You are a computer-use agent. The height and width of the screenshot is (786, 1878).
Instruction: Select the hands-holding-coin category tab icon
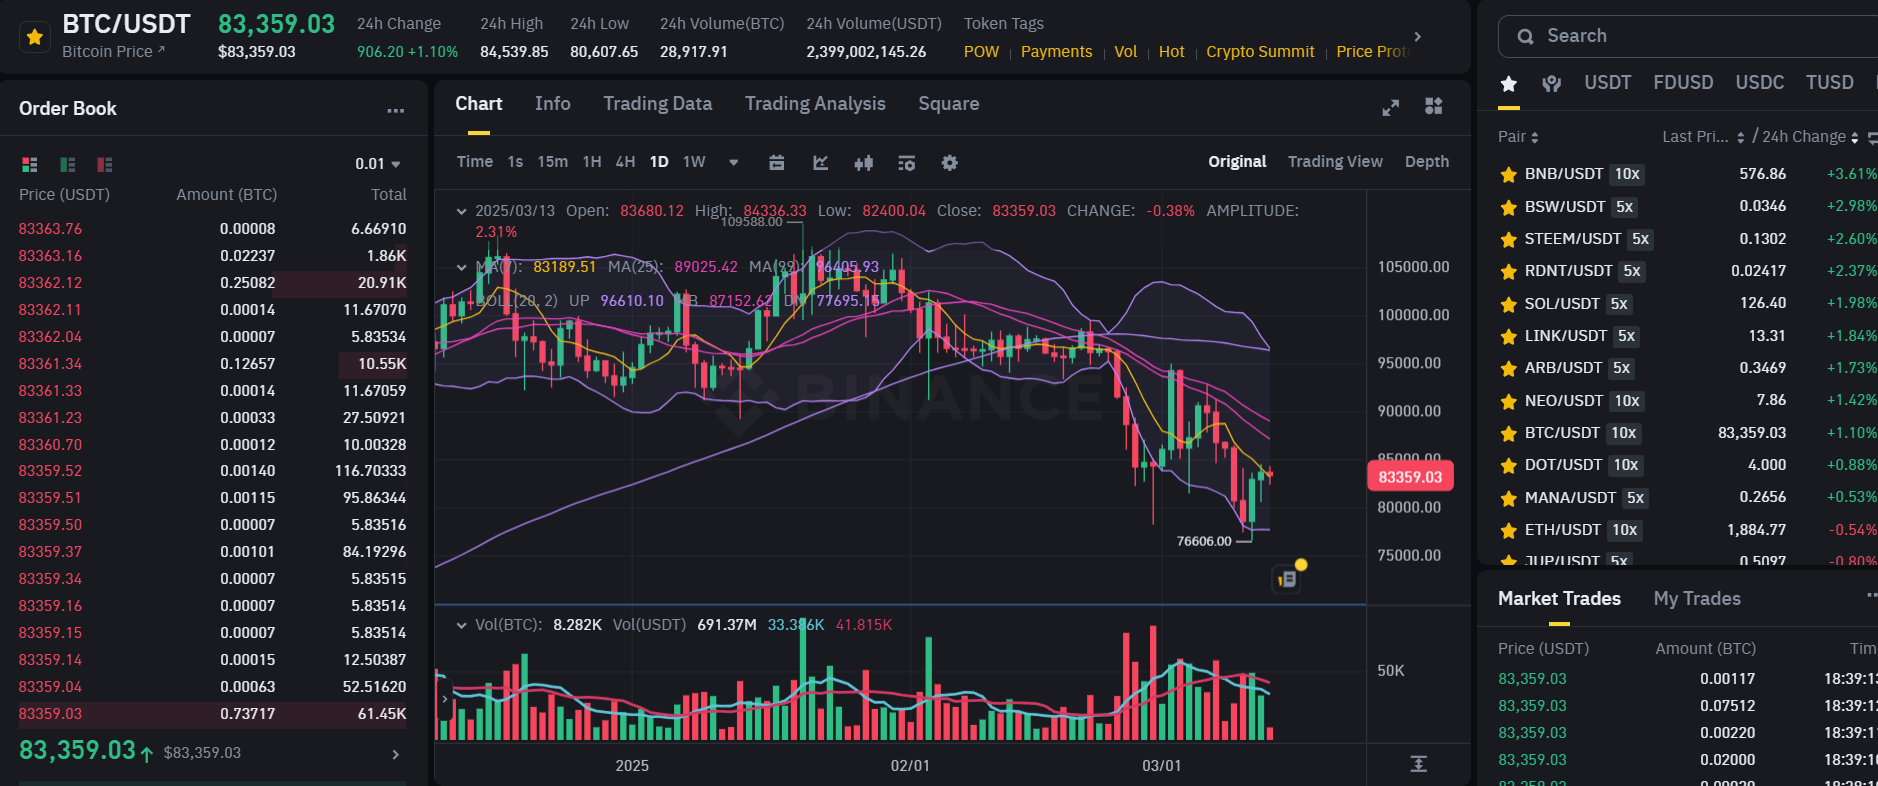tap(1552, 84)
